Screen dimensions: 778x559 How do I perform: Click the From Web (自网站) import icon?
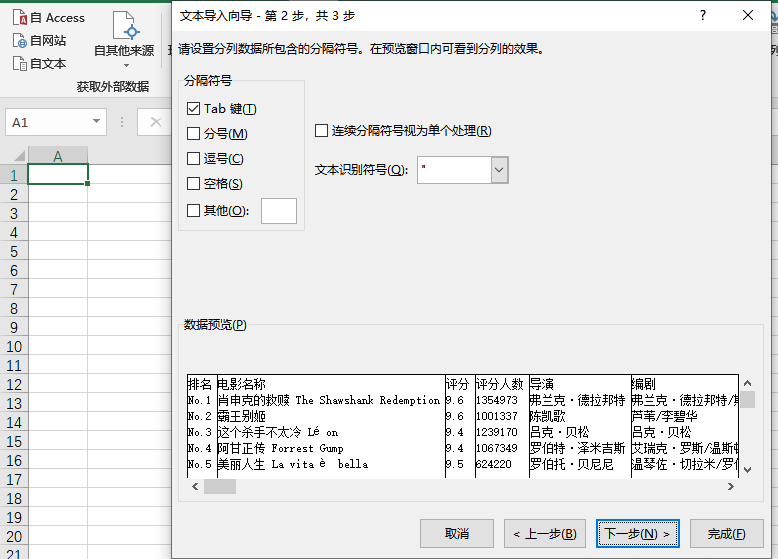(20, 41)
